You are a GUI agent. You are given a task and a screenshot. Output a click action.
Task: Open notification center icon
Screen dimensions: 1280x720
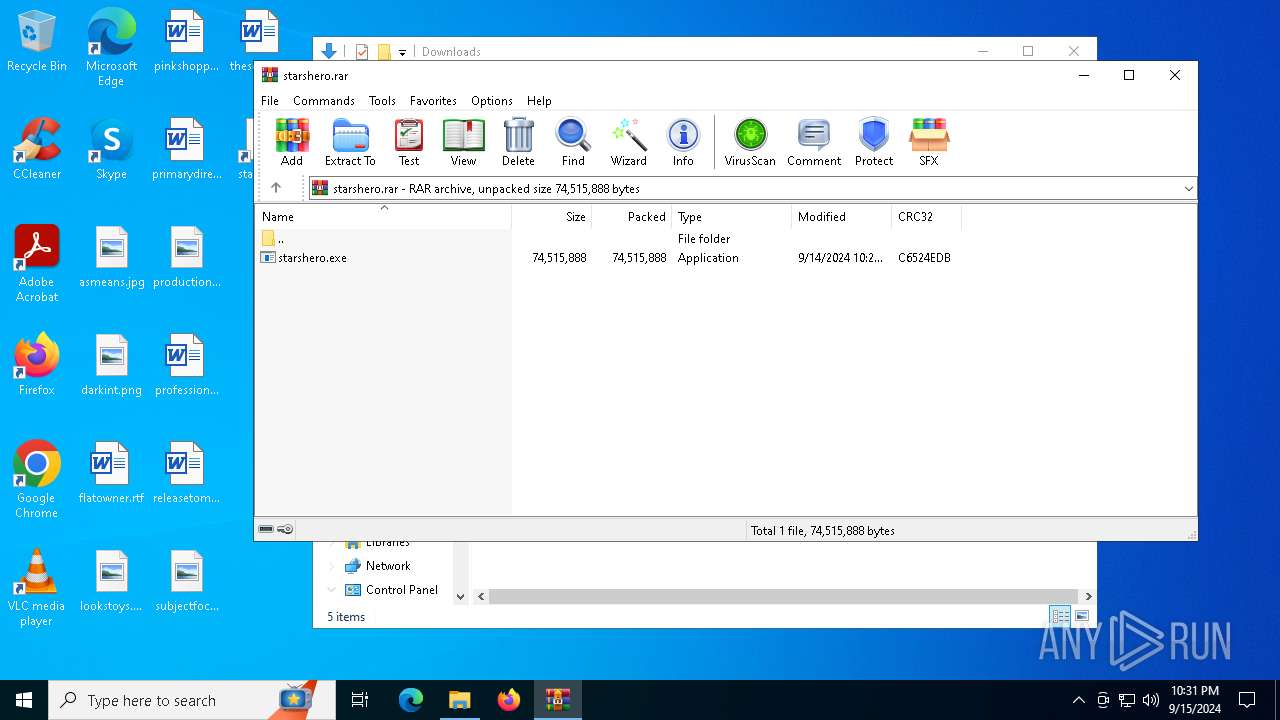pos(1247,700)
